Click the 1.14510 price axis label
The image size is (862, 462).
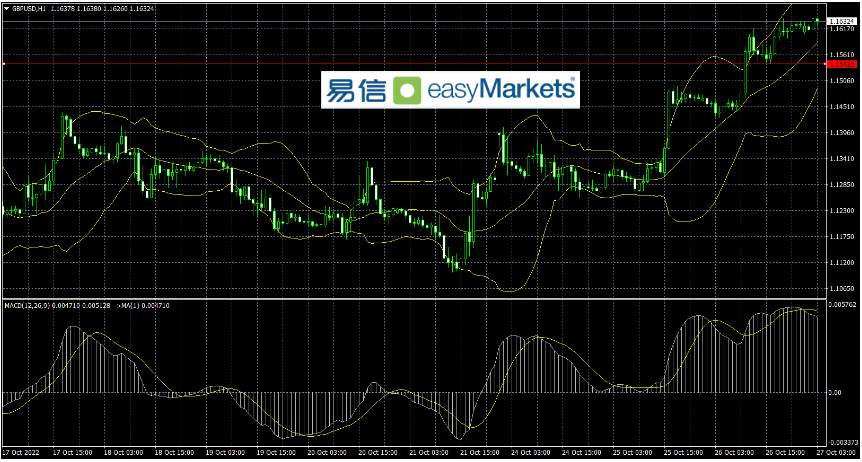coord(841,107)
